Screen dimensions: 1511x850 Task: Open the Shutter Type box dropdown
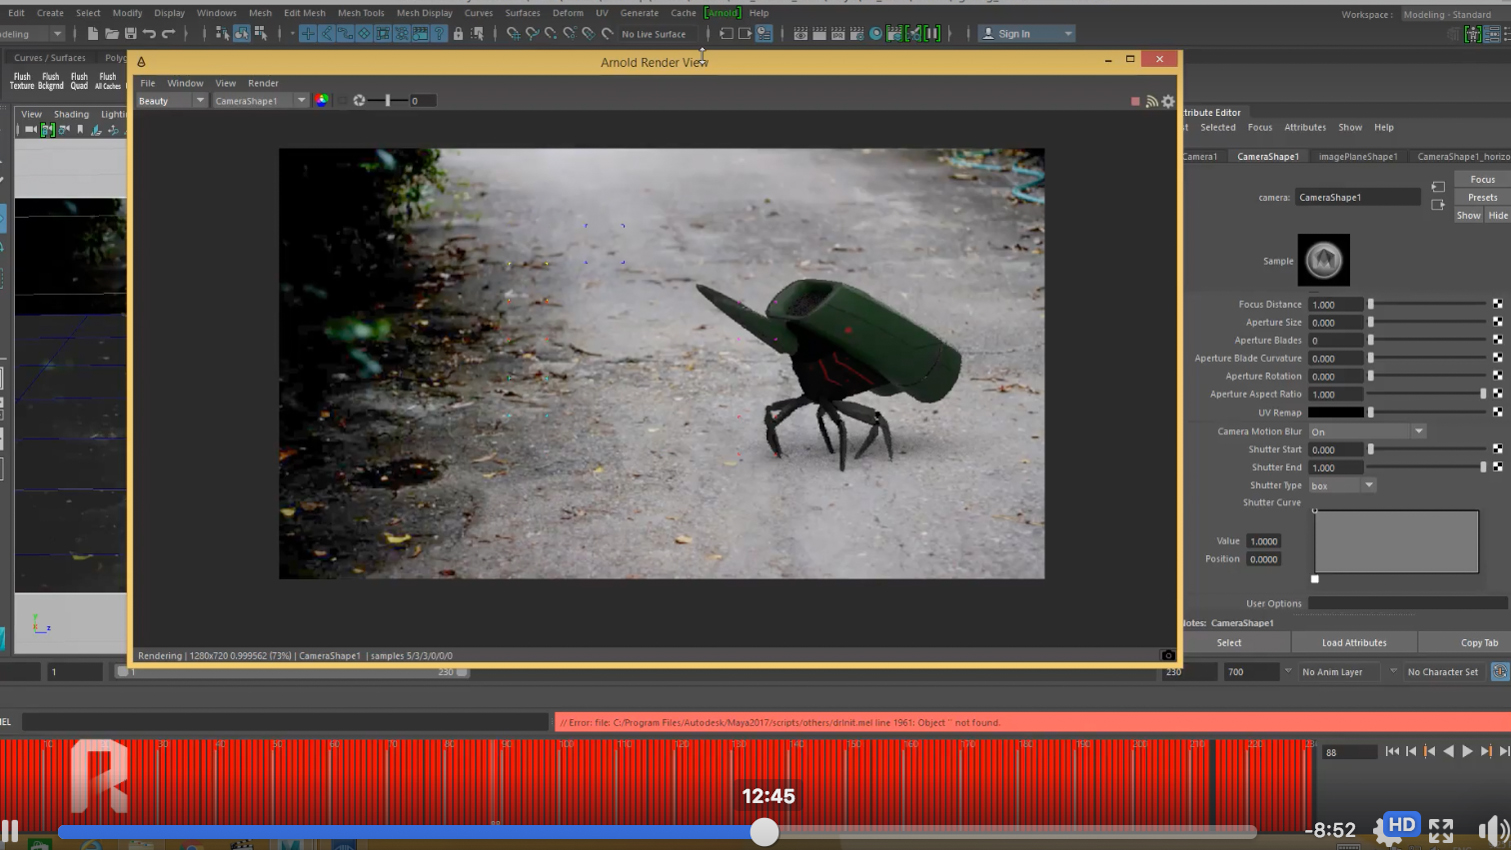[1342, 485]
